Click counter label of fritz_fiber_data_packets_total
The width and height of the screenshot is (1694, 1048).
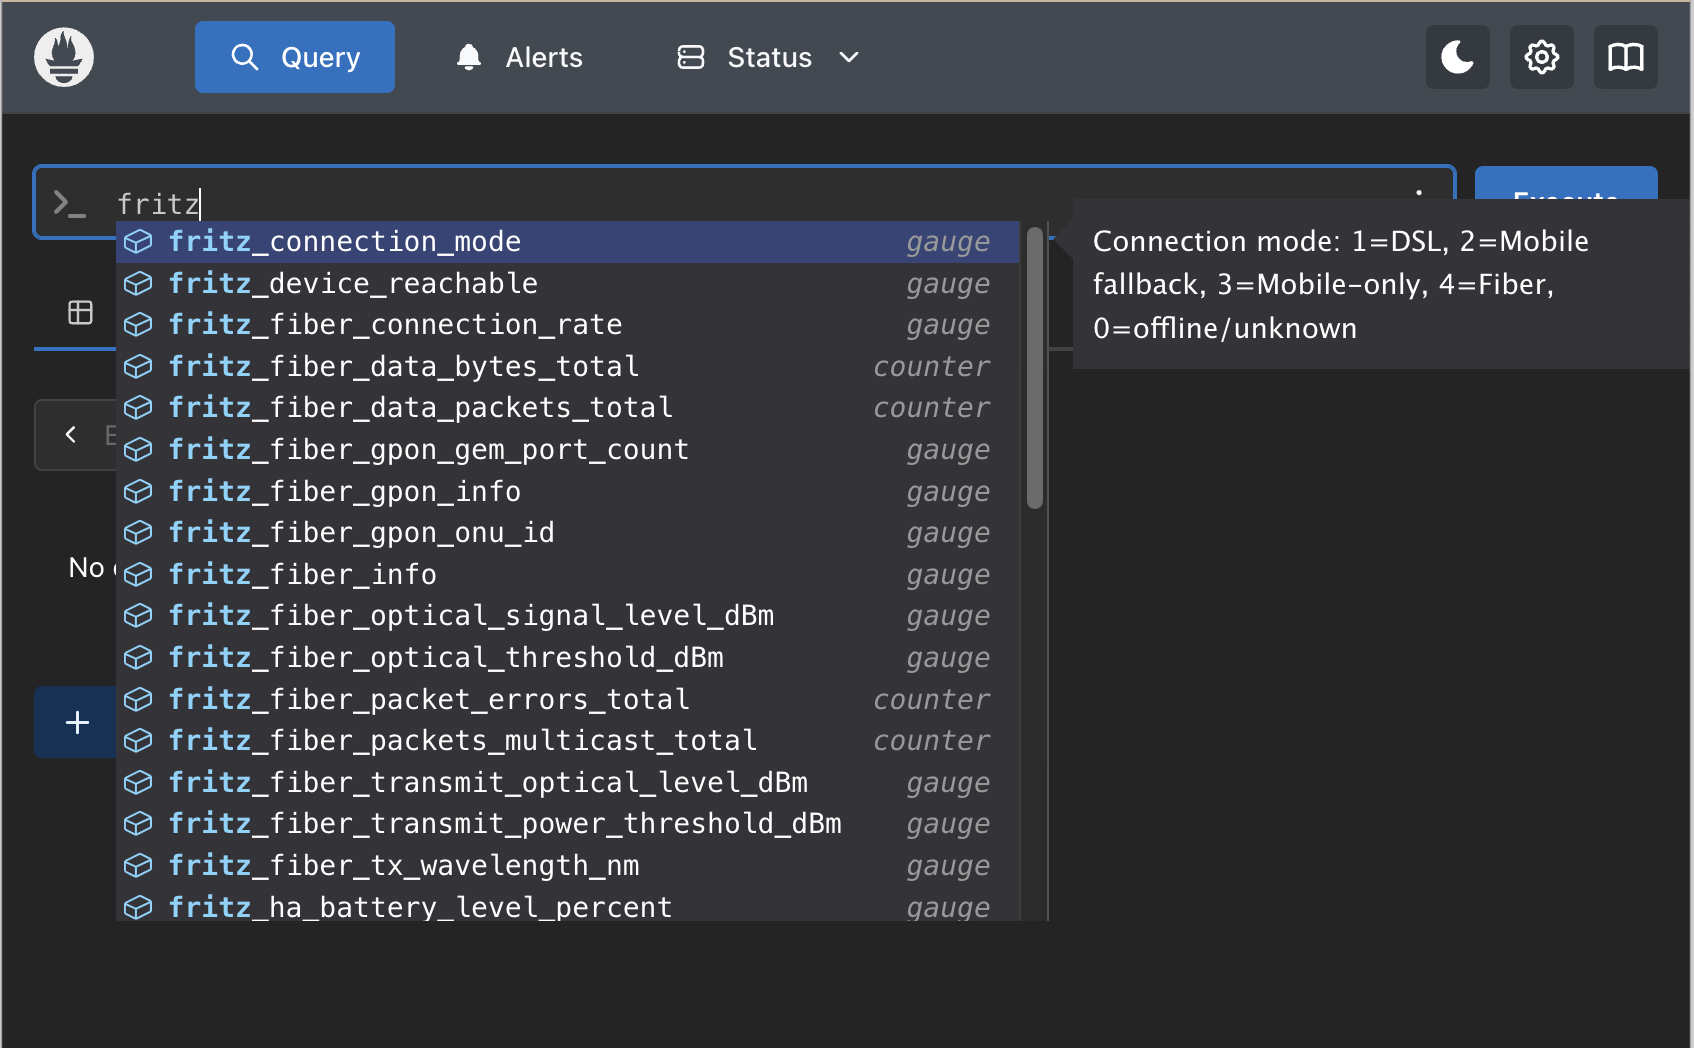(932, 408)
